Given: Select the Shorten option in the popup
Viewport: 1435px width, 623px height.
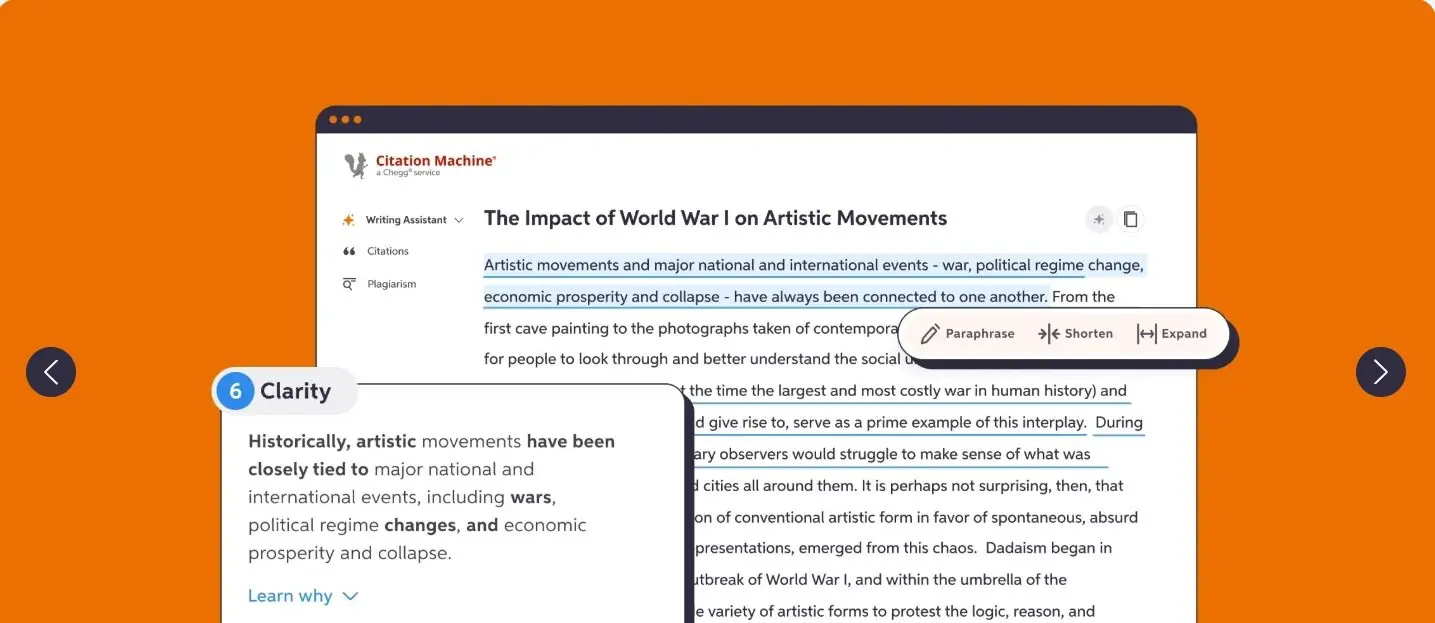Looking at the screenshot, I should pyautogui.click(x=1076, y=334).
